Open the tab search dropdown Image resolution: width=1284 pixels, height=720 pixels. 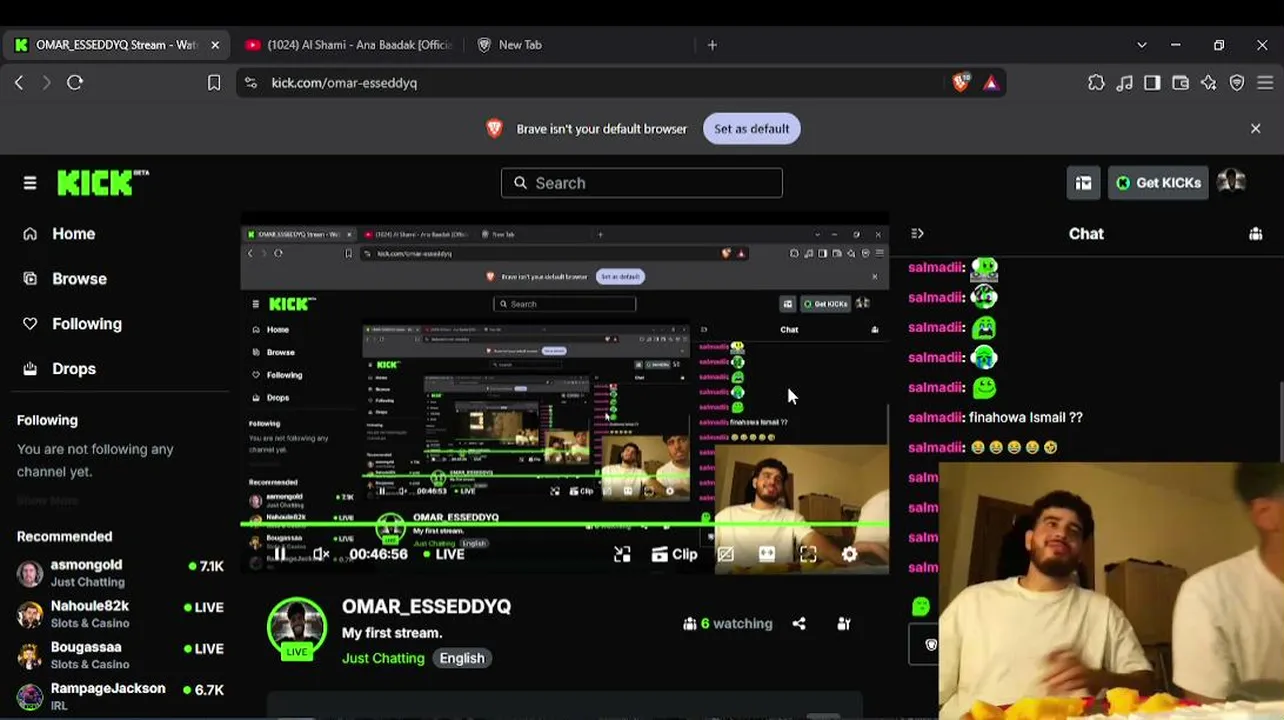(x=1142, y=45)
